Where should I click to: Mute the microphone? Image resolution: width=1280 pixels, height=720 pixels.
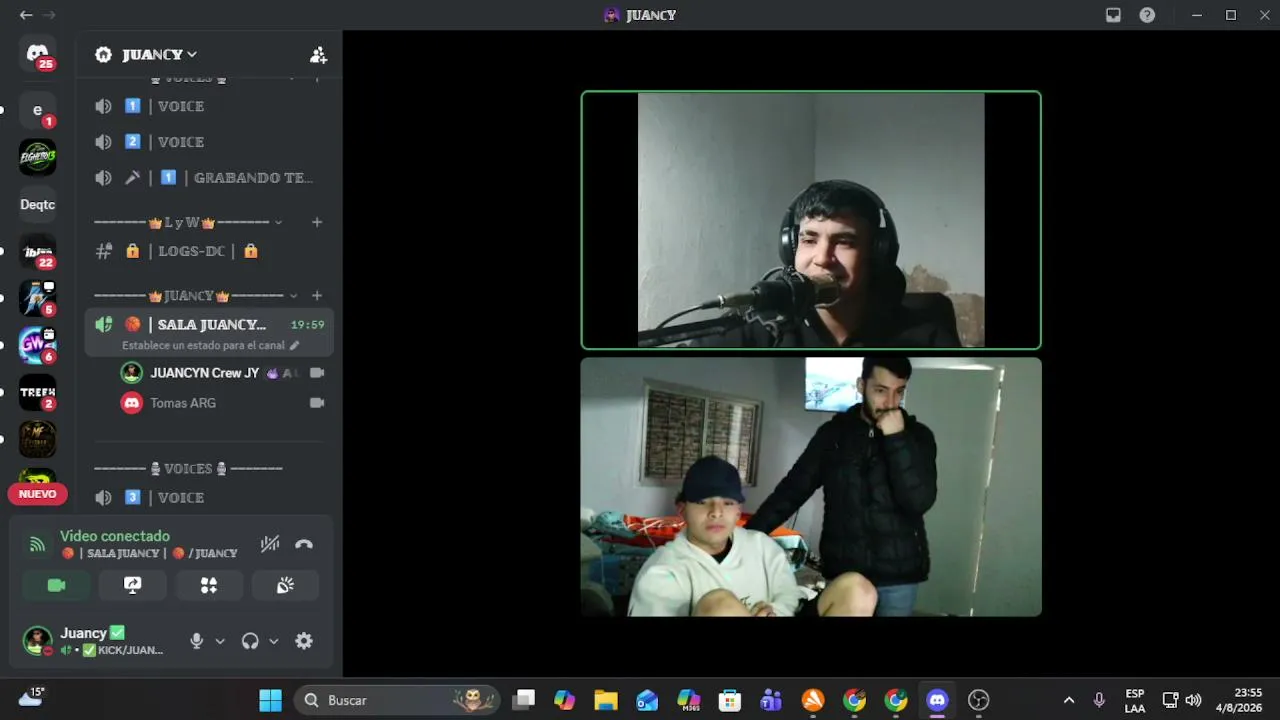pyautogui.click(x=197, y=641)
